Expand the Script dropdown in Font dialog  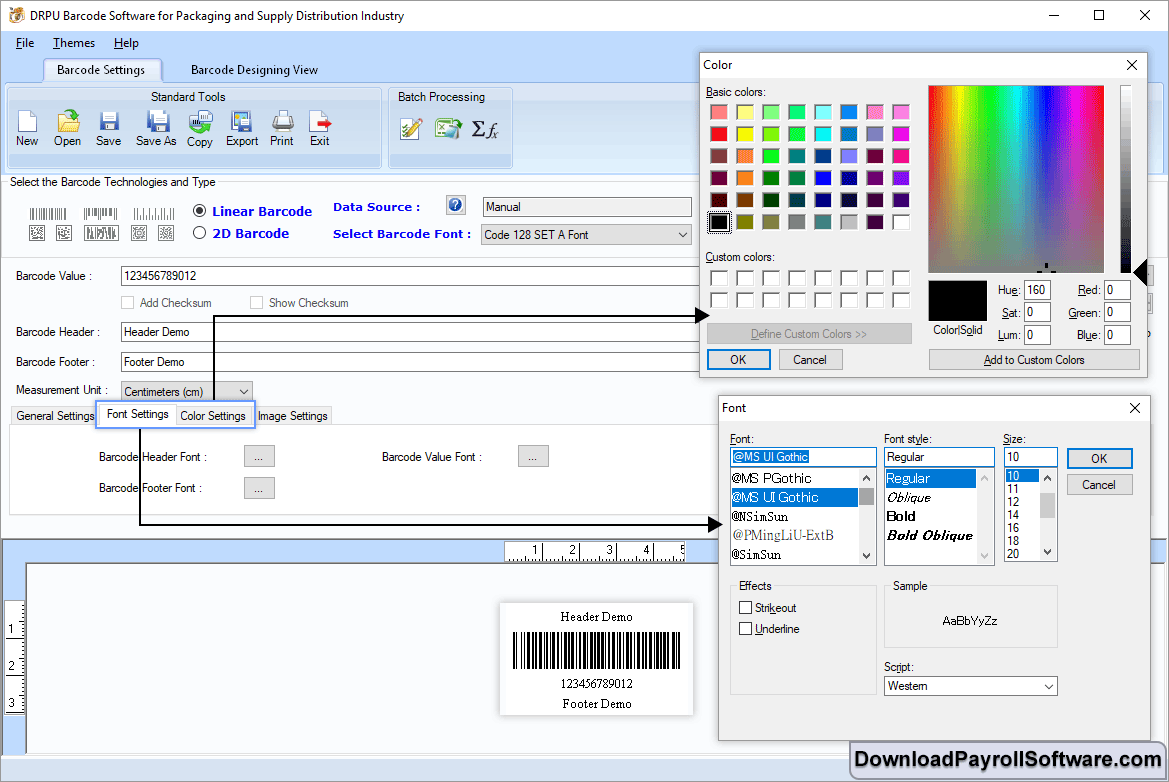click(x=1049, y=686)
